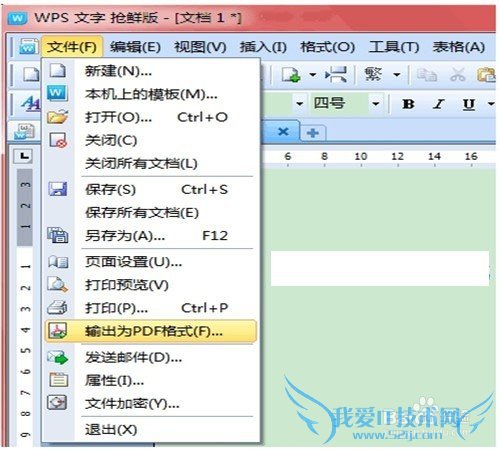Choose File encryption (文件加密) entry
This screenshot has width=500, height=450.
point(151,404)
